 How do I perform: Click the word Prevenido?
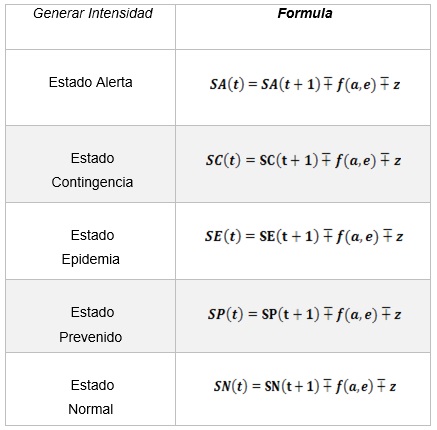click(x=90, y=337)
